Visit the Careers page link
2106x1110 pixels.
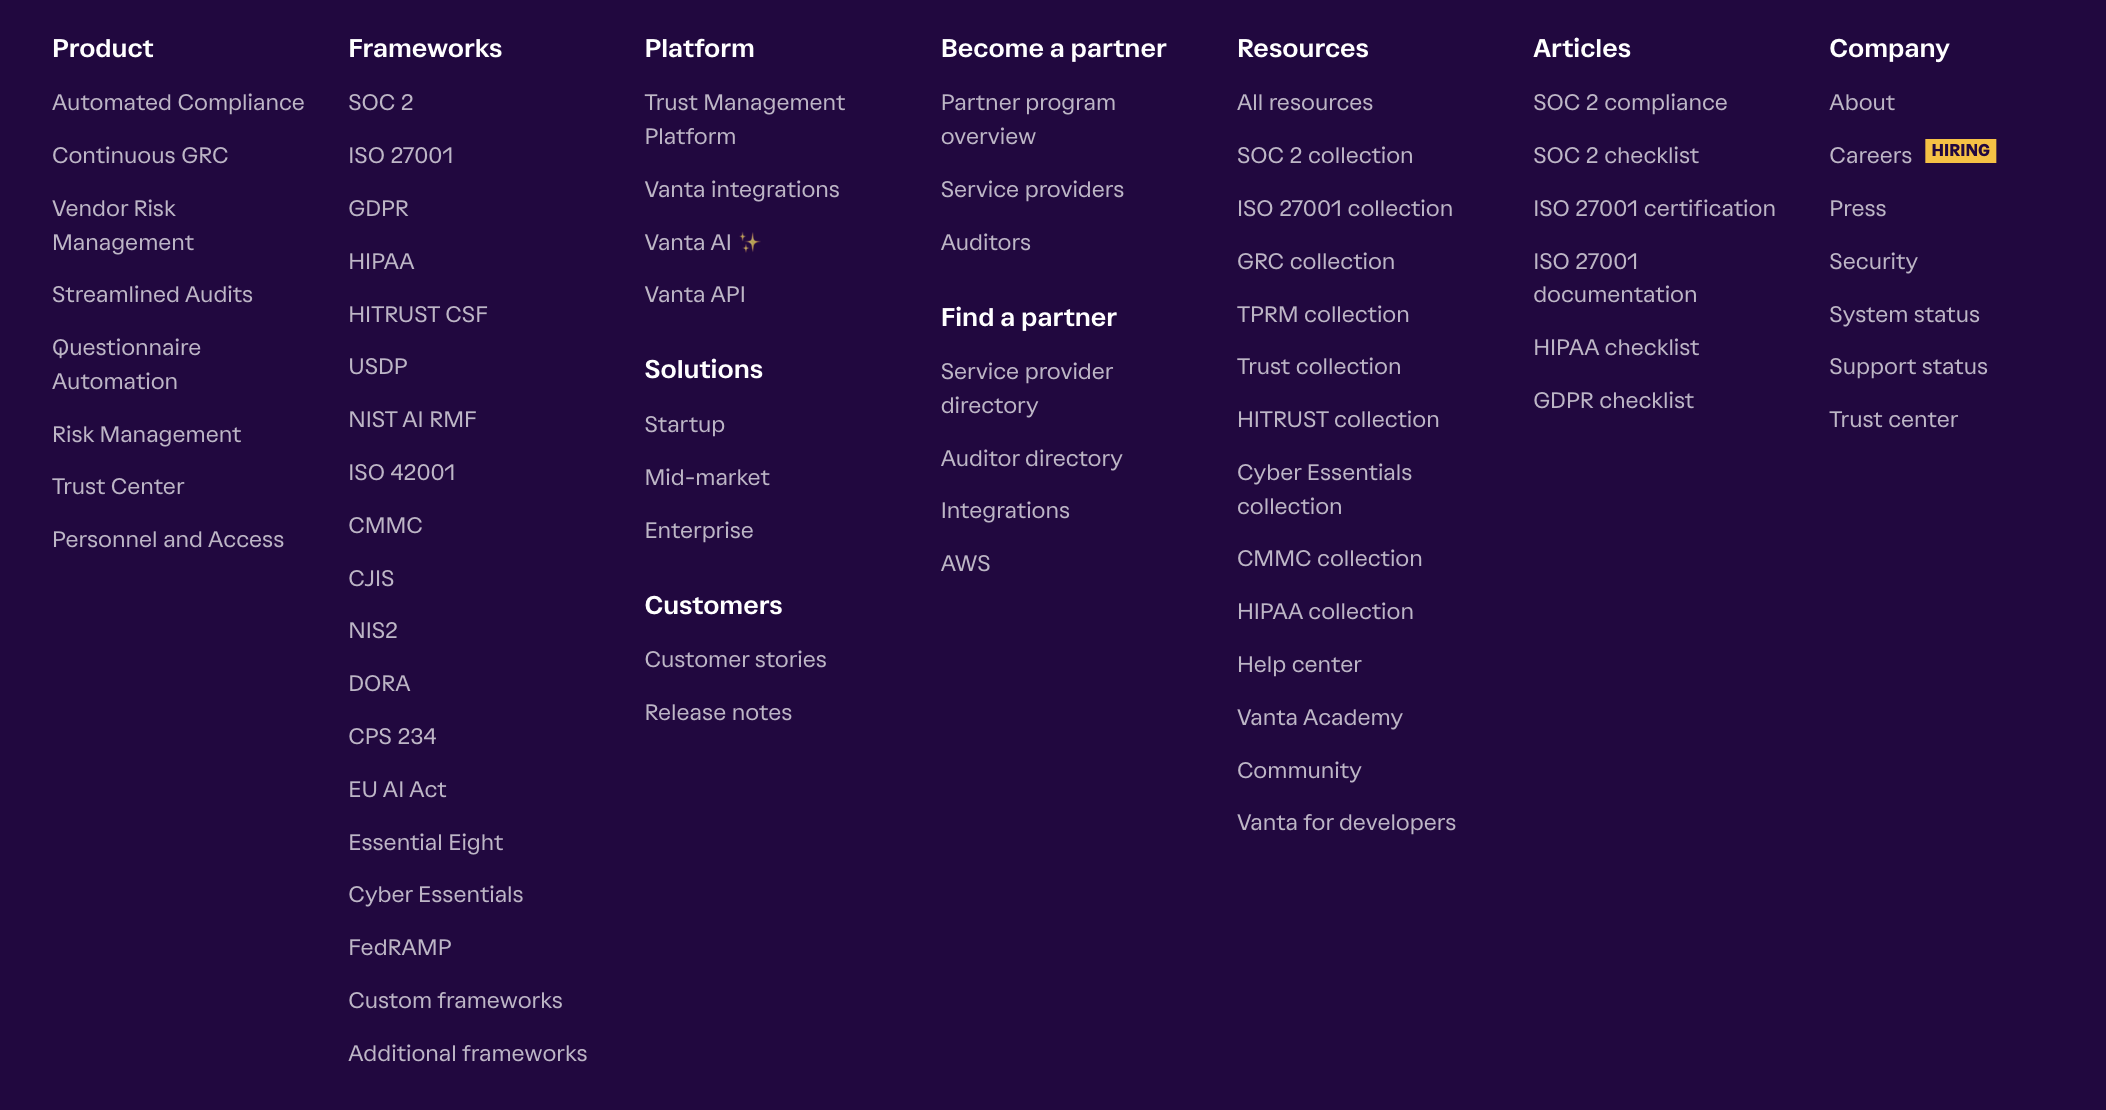(x=1869, y=156)
